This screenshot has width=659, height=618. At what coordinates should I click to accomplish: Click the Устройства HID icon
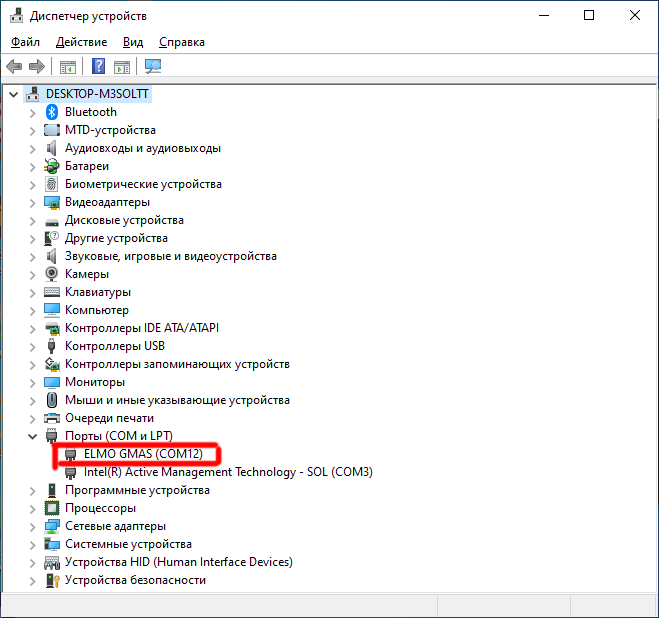[x=52, y=562]
